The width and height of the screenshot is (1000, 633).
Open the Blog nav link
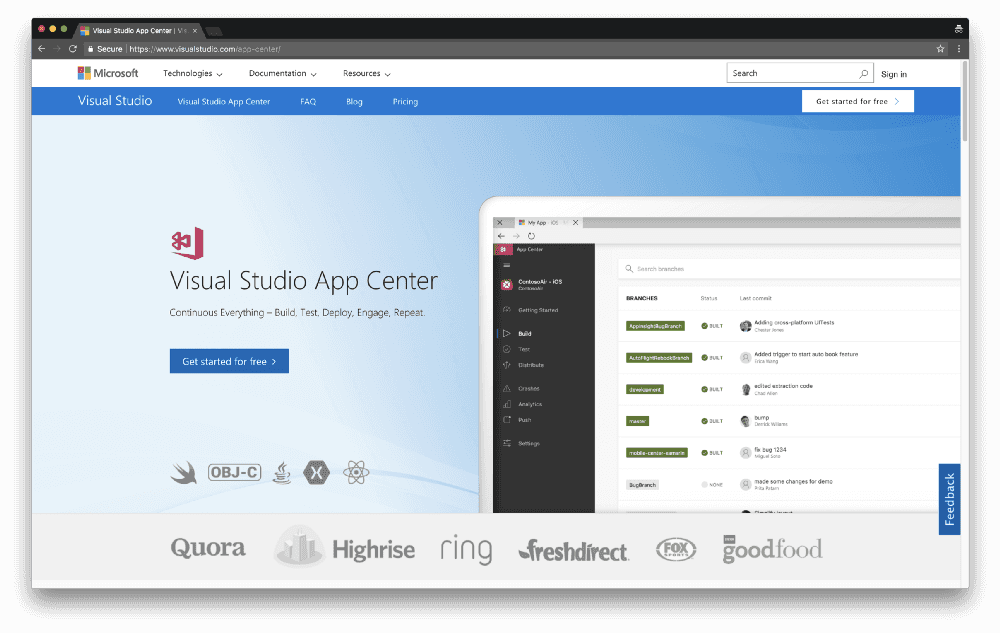point(354,101)
